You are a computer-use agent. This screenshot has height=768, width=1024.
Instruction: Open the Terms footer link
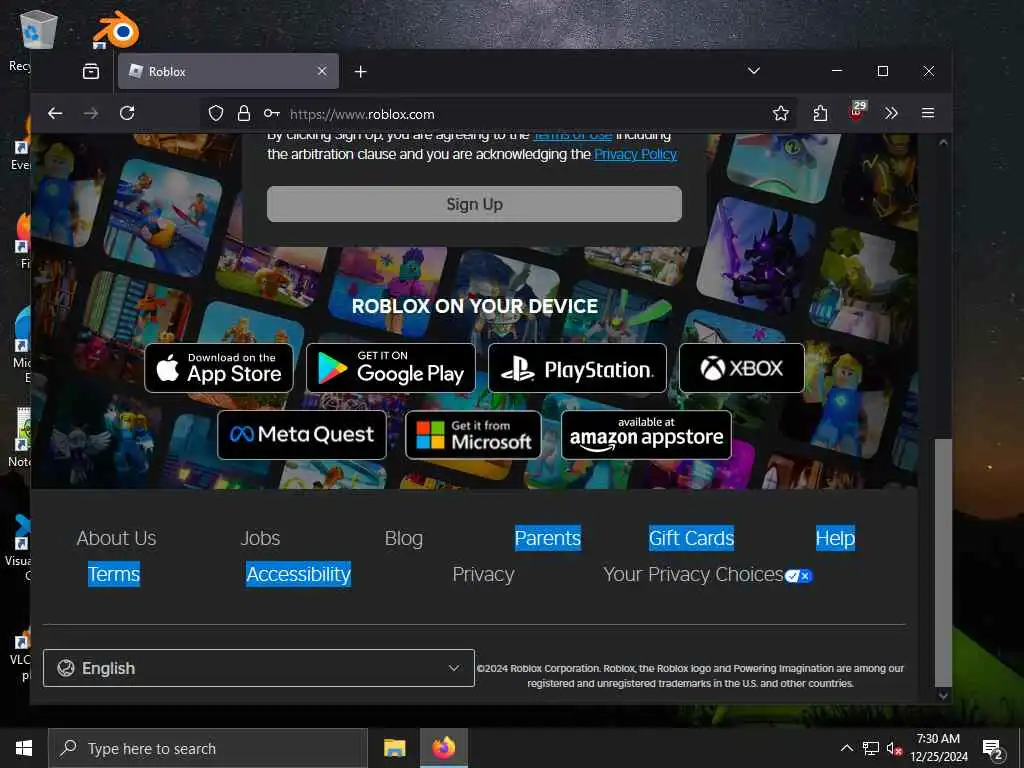114,574
